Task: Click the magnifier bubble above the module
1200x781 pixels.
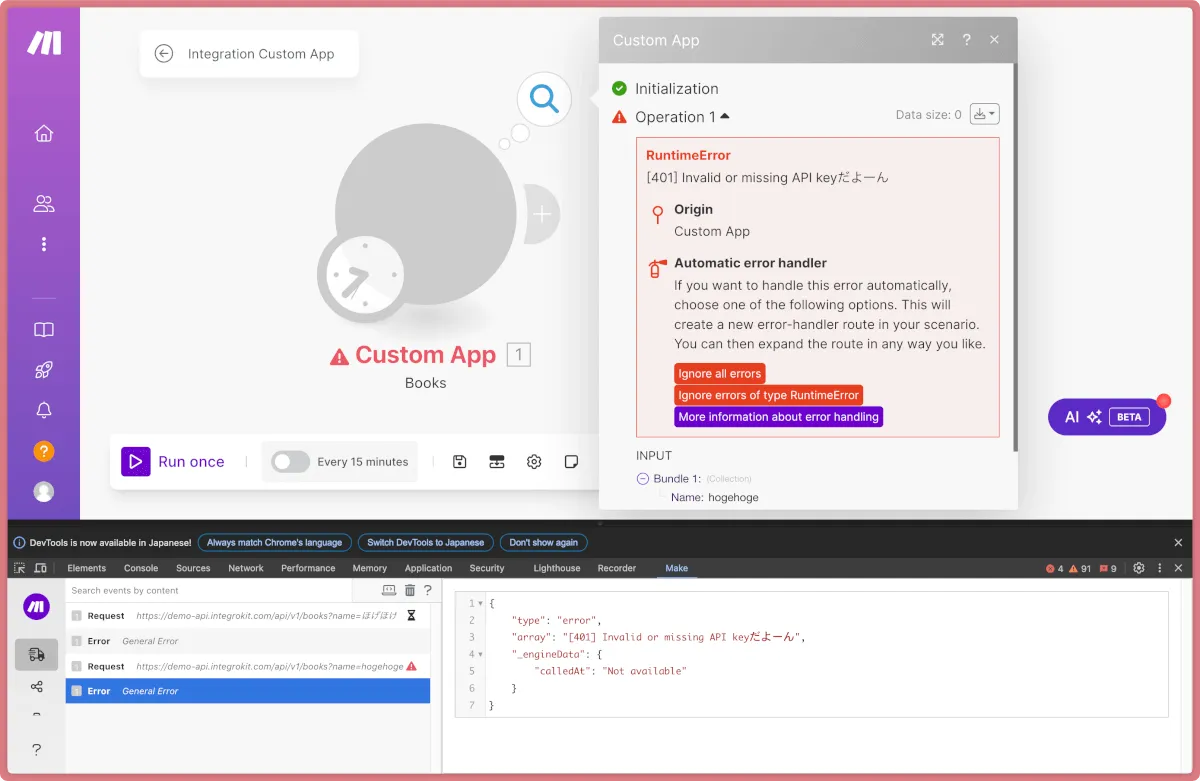Action: coord(544,98)
